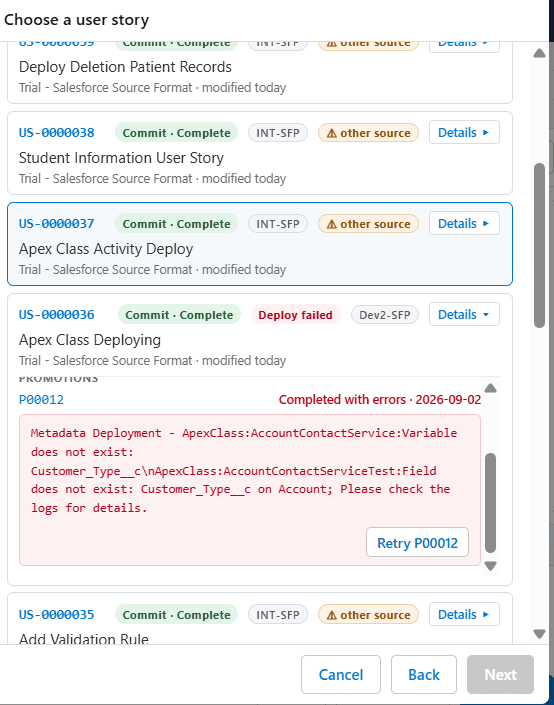Viewport: 554px width, 705px height.
Task: Click the Add Validation Rule title
Action: click(84, 638)
